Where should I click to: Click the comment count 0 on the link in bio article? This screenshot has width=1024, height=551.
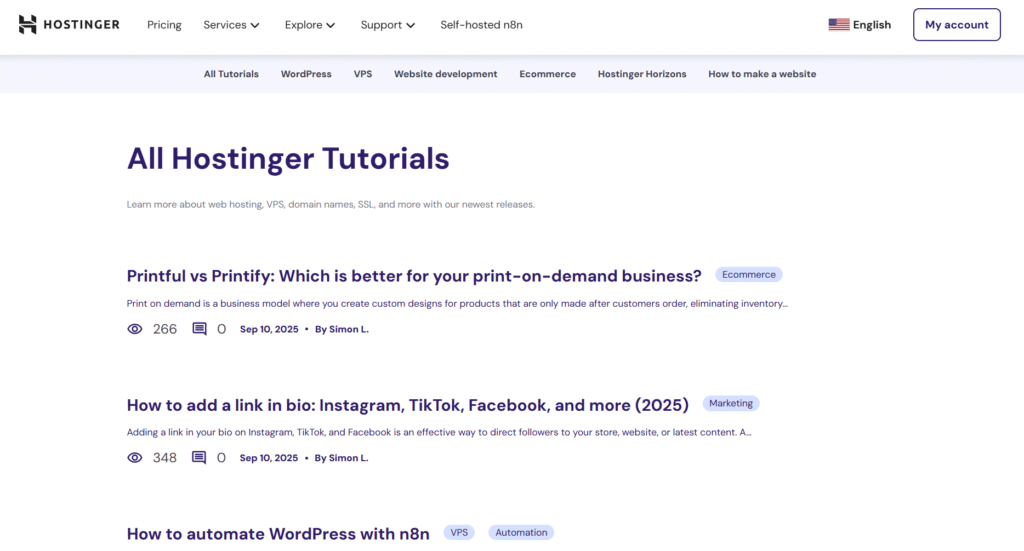click(x=221, y=458)
